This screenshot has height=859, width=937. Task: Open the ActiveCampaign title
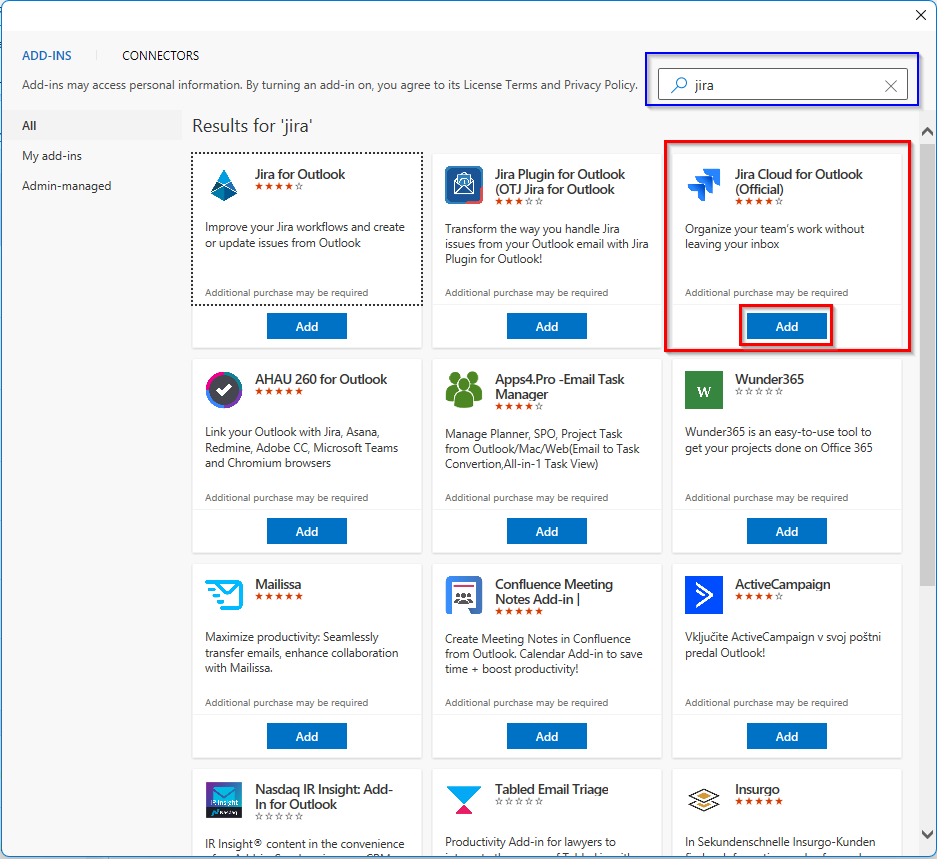[782, 585]
